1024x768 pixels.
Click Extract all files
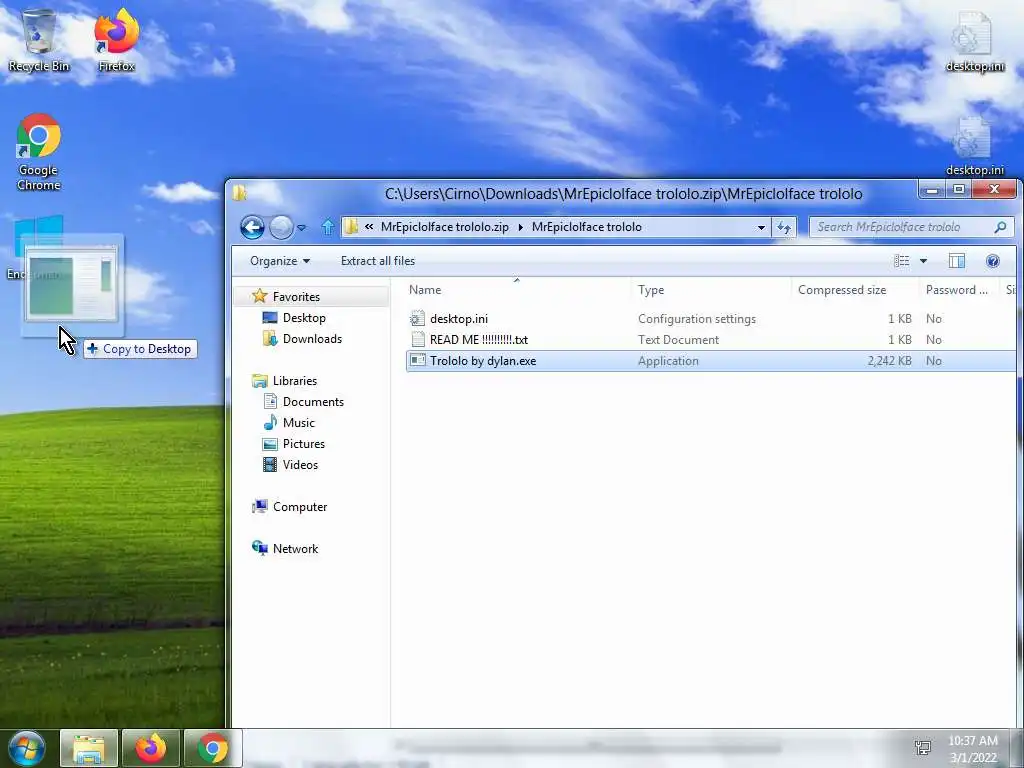[377, 261]
